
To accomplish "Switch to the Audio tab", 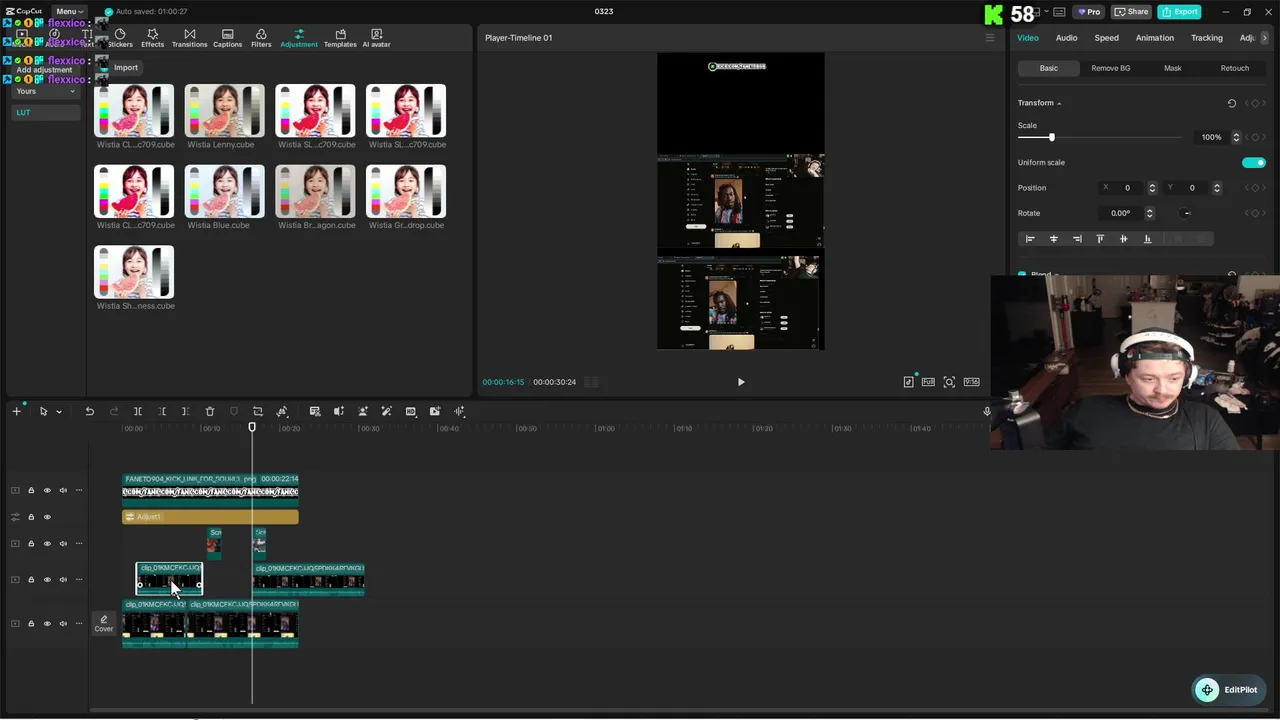I will coord(1066,38).
